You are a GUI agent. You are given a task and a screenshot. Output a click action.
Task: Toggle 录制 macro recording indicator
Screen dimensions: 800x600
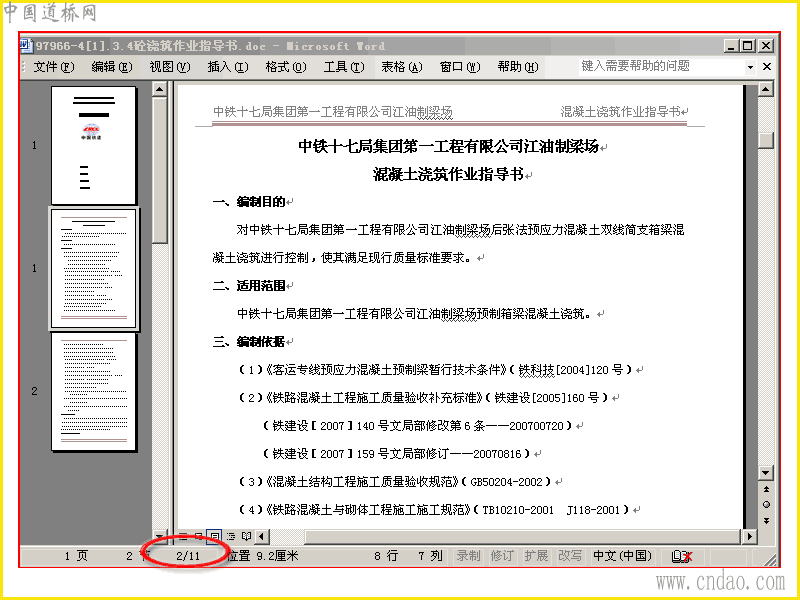[468, 556]
